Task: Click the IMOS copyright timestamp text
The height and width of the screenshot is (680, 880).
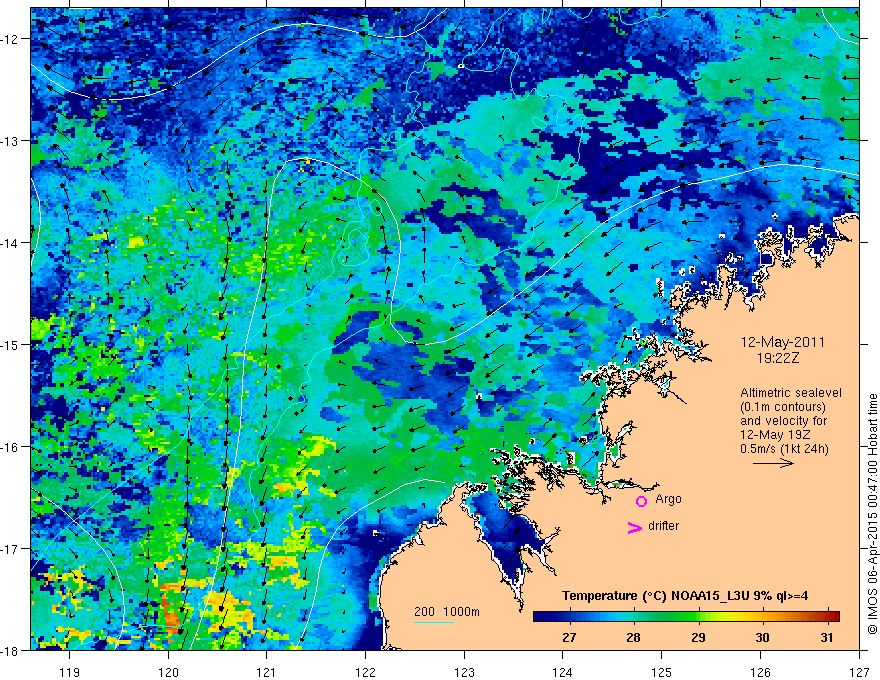Action: click(x=872, y=514)
